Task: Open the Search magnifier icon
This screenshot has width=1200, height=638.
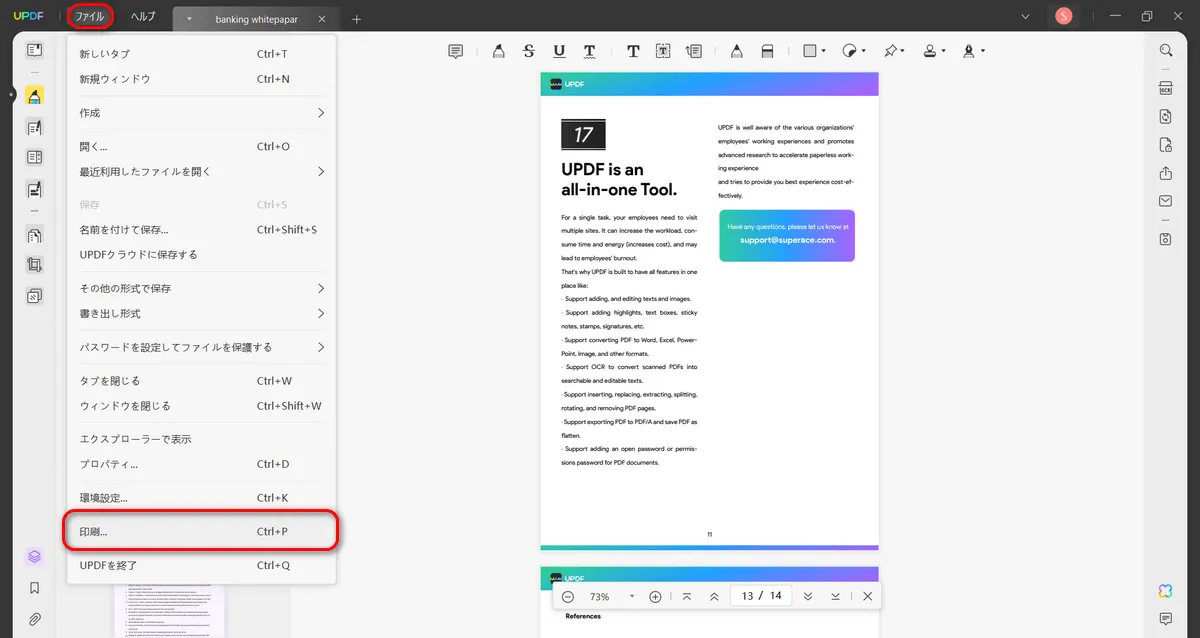Action: 1165,50
